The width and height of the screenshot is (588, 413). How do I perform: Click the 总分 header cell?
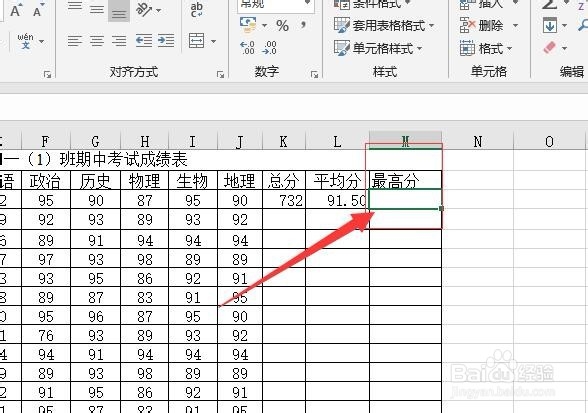284,180
